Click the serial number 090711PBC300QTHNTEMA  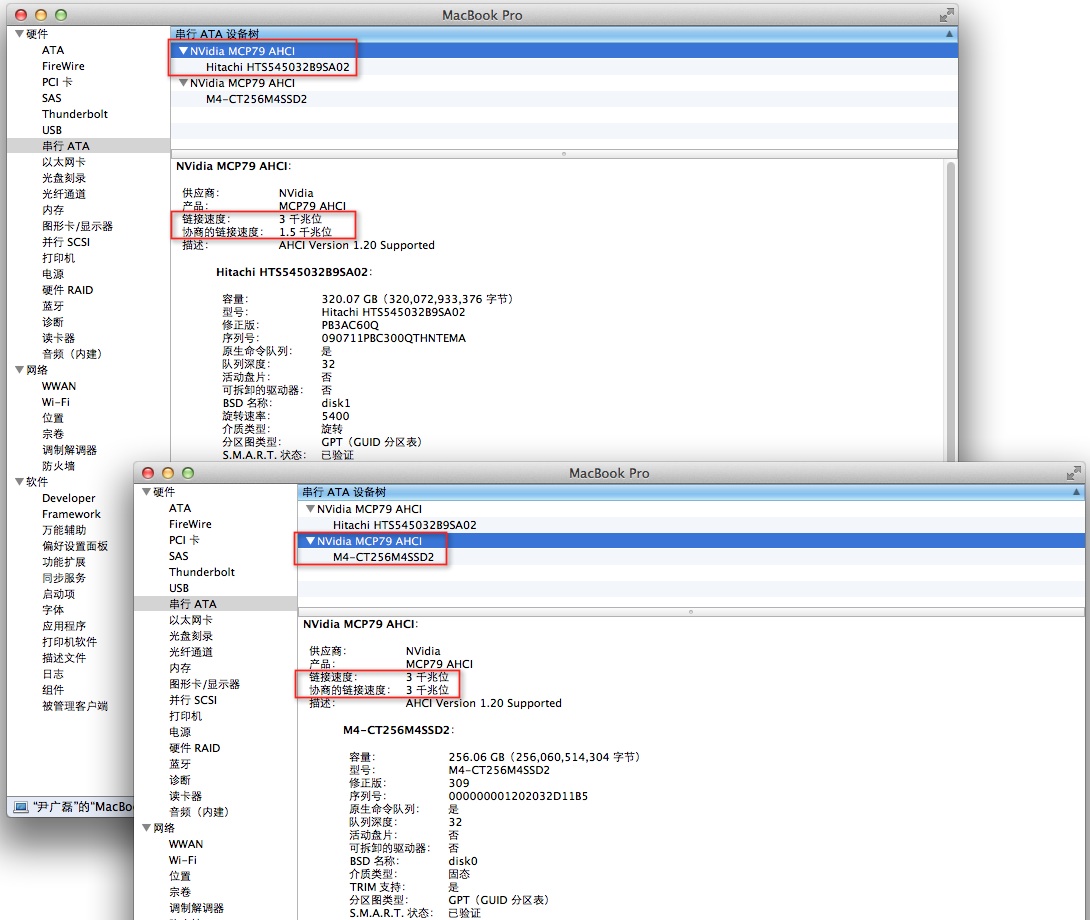click(393, 338)
